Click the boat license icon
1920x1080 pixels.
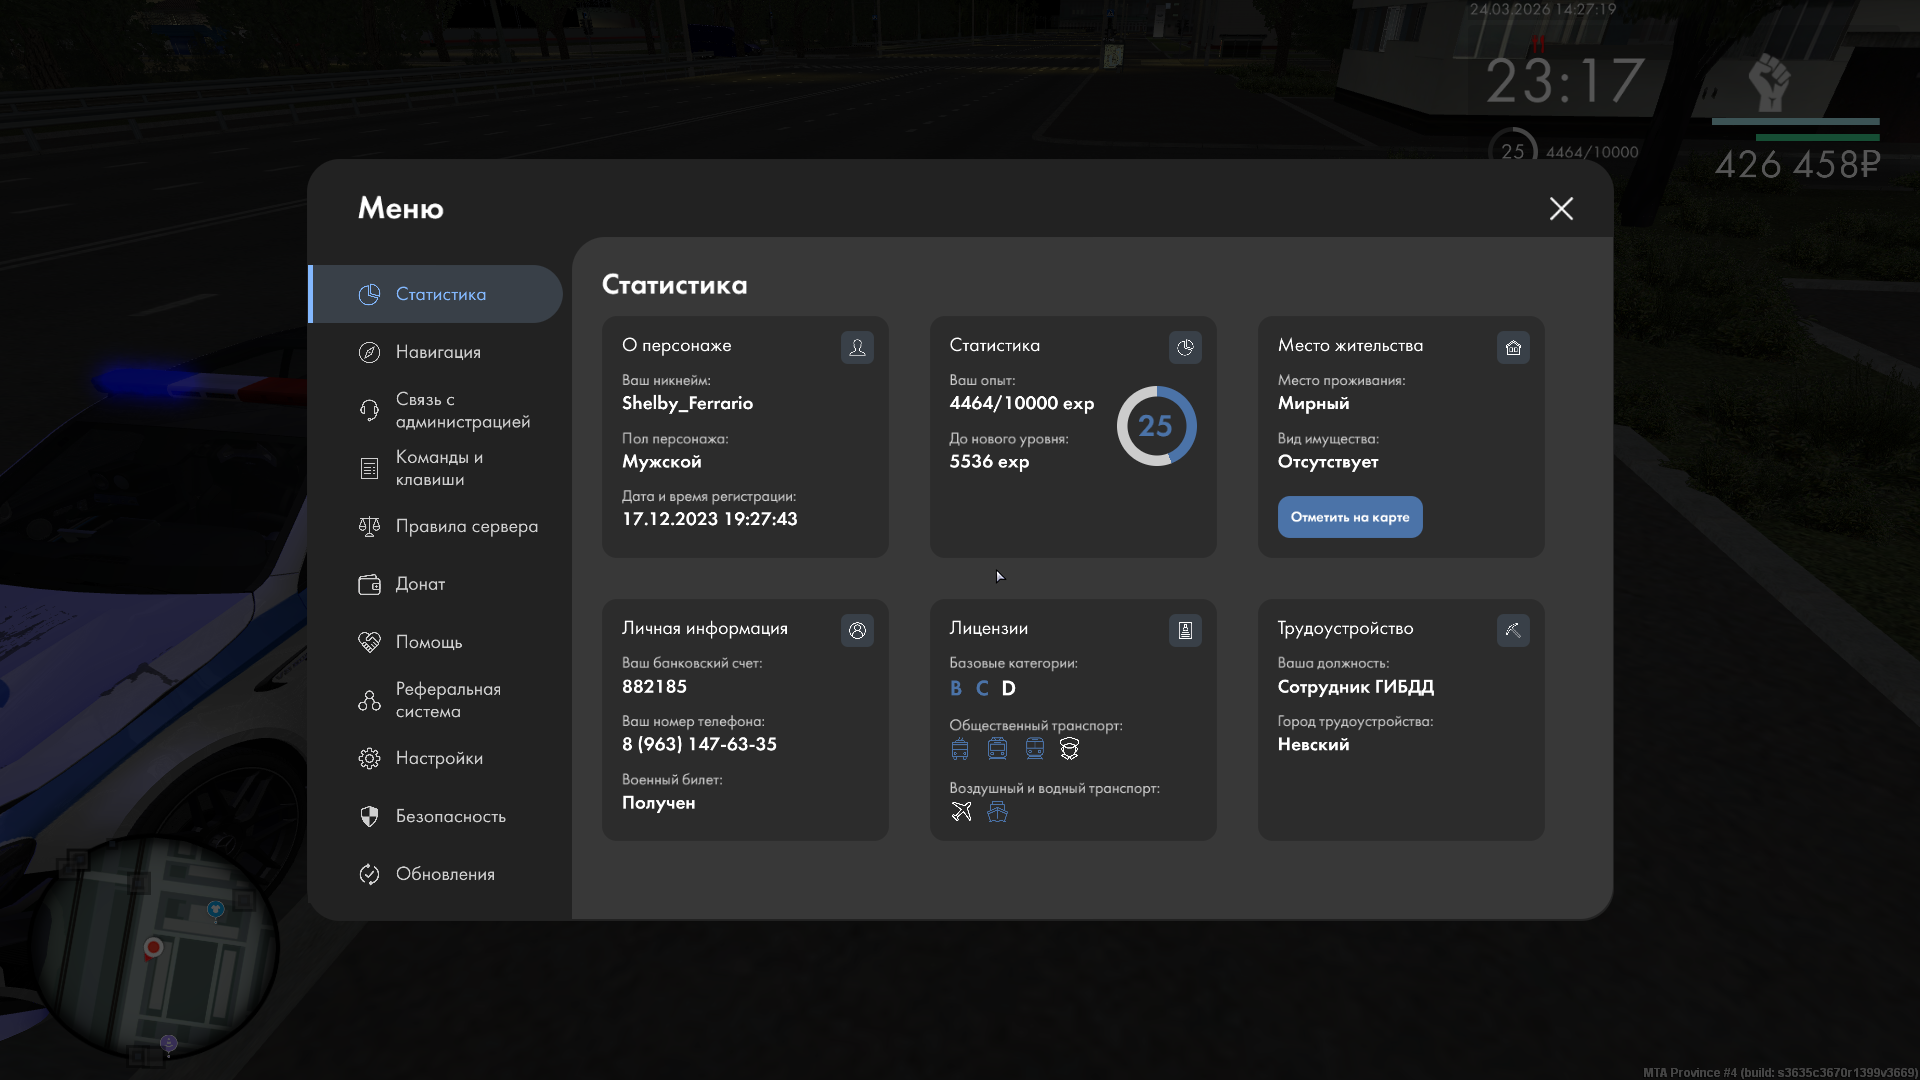point(997,811)
